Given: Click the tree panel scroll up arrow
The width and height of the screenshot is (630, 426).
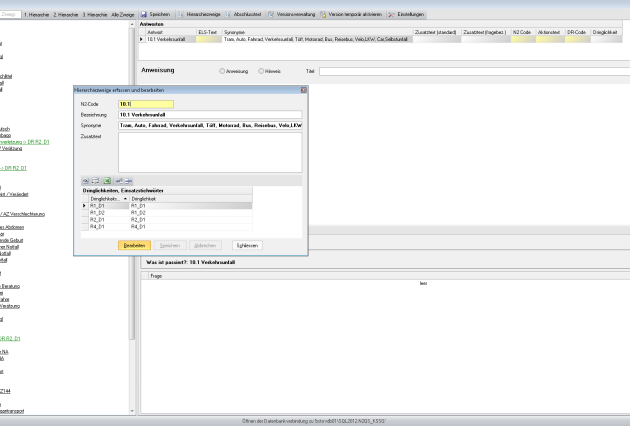Looking at the screenshot, I should tap(132, 25).
